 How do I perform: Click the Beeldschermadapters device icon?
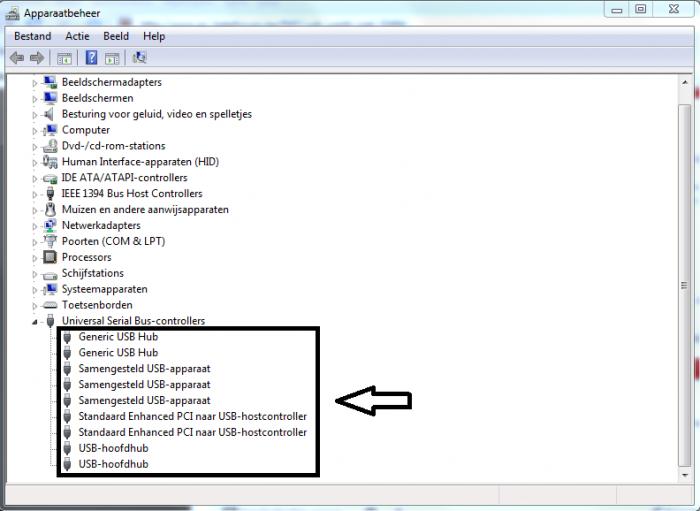click(x=50, y=82)
